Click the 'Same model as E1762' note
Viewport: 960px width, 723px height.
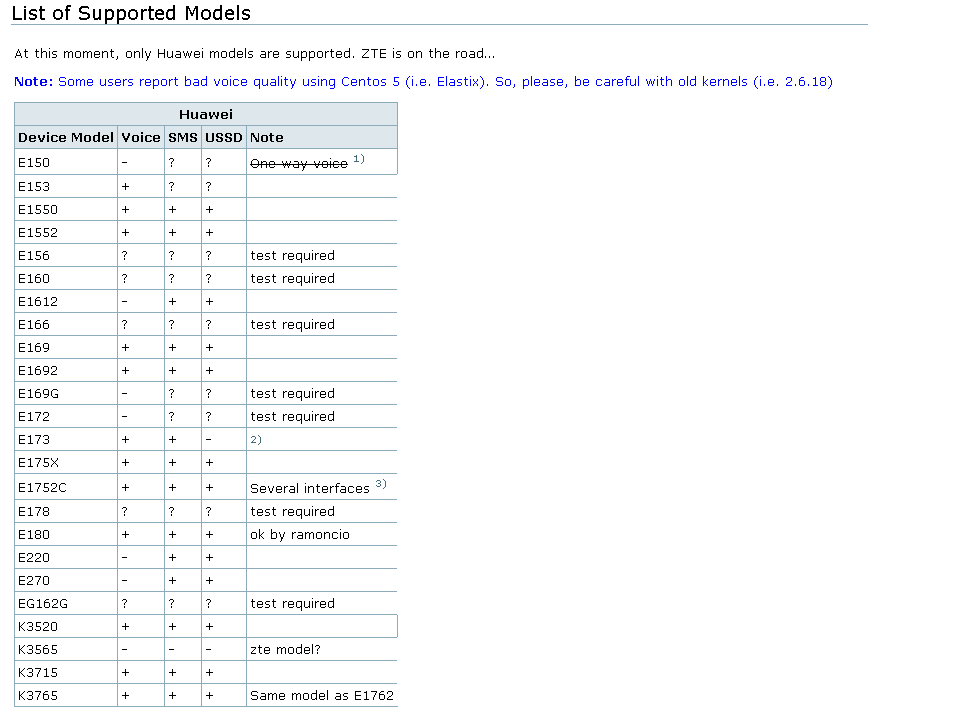pyautogui.click(x=322, y=695)
